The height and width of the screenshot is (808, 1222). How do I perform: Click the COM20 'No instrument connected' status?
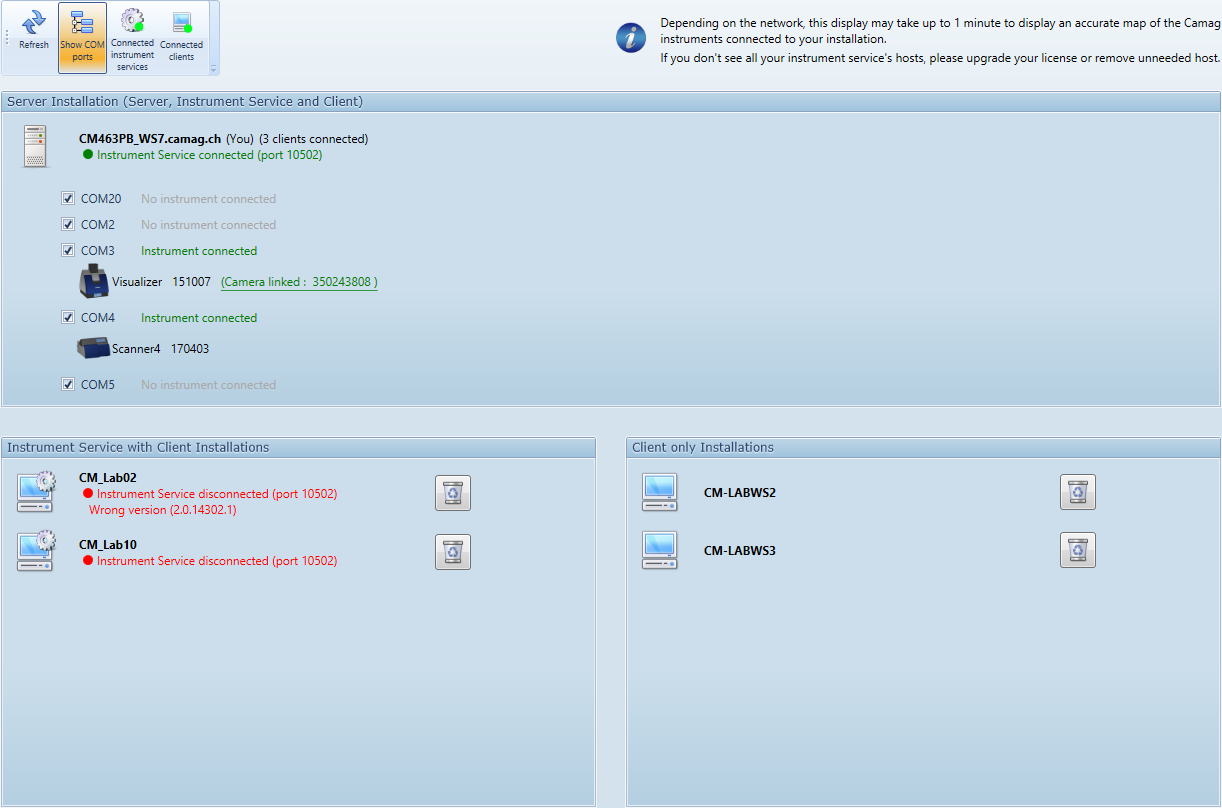coord(208,199)
